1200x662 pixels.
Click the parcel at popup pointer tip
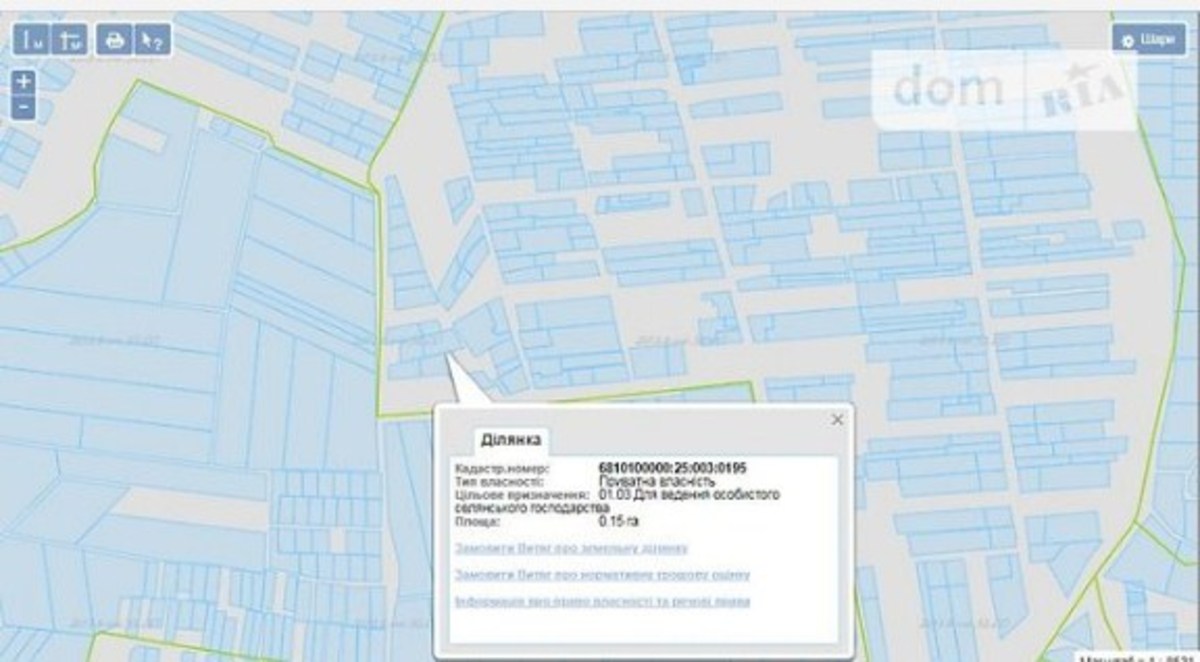tap(445, 352)
